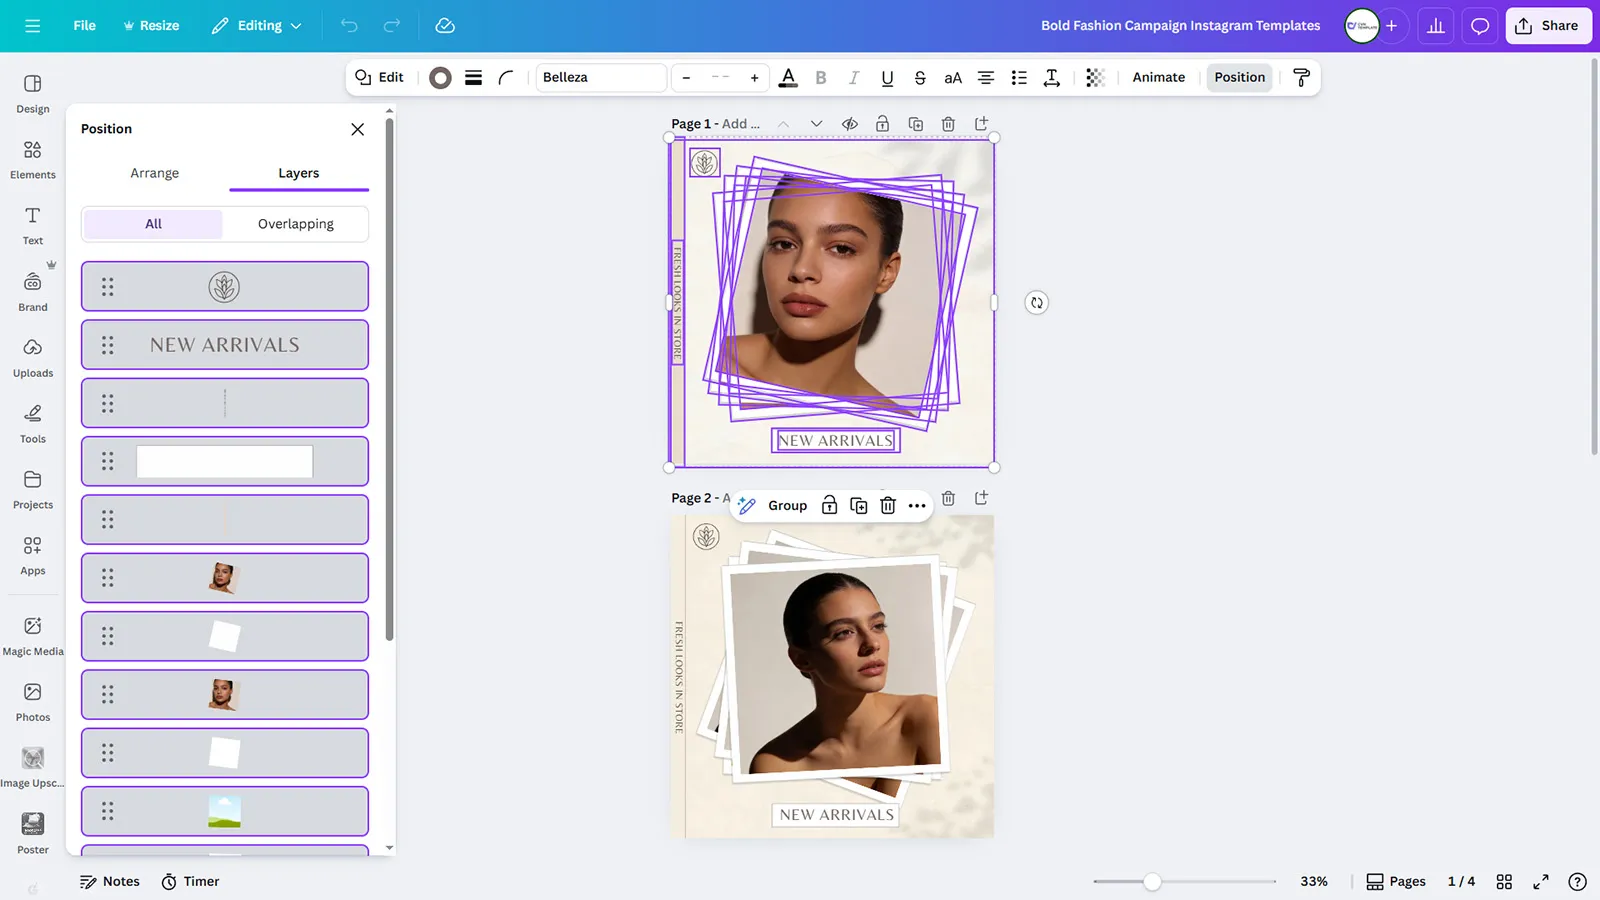The image size is (1600, 900).
Task: Click the Animate button
Action: [1158, 78]
